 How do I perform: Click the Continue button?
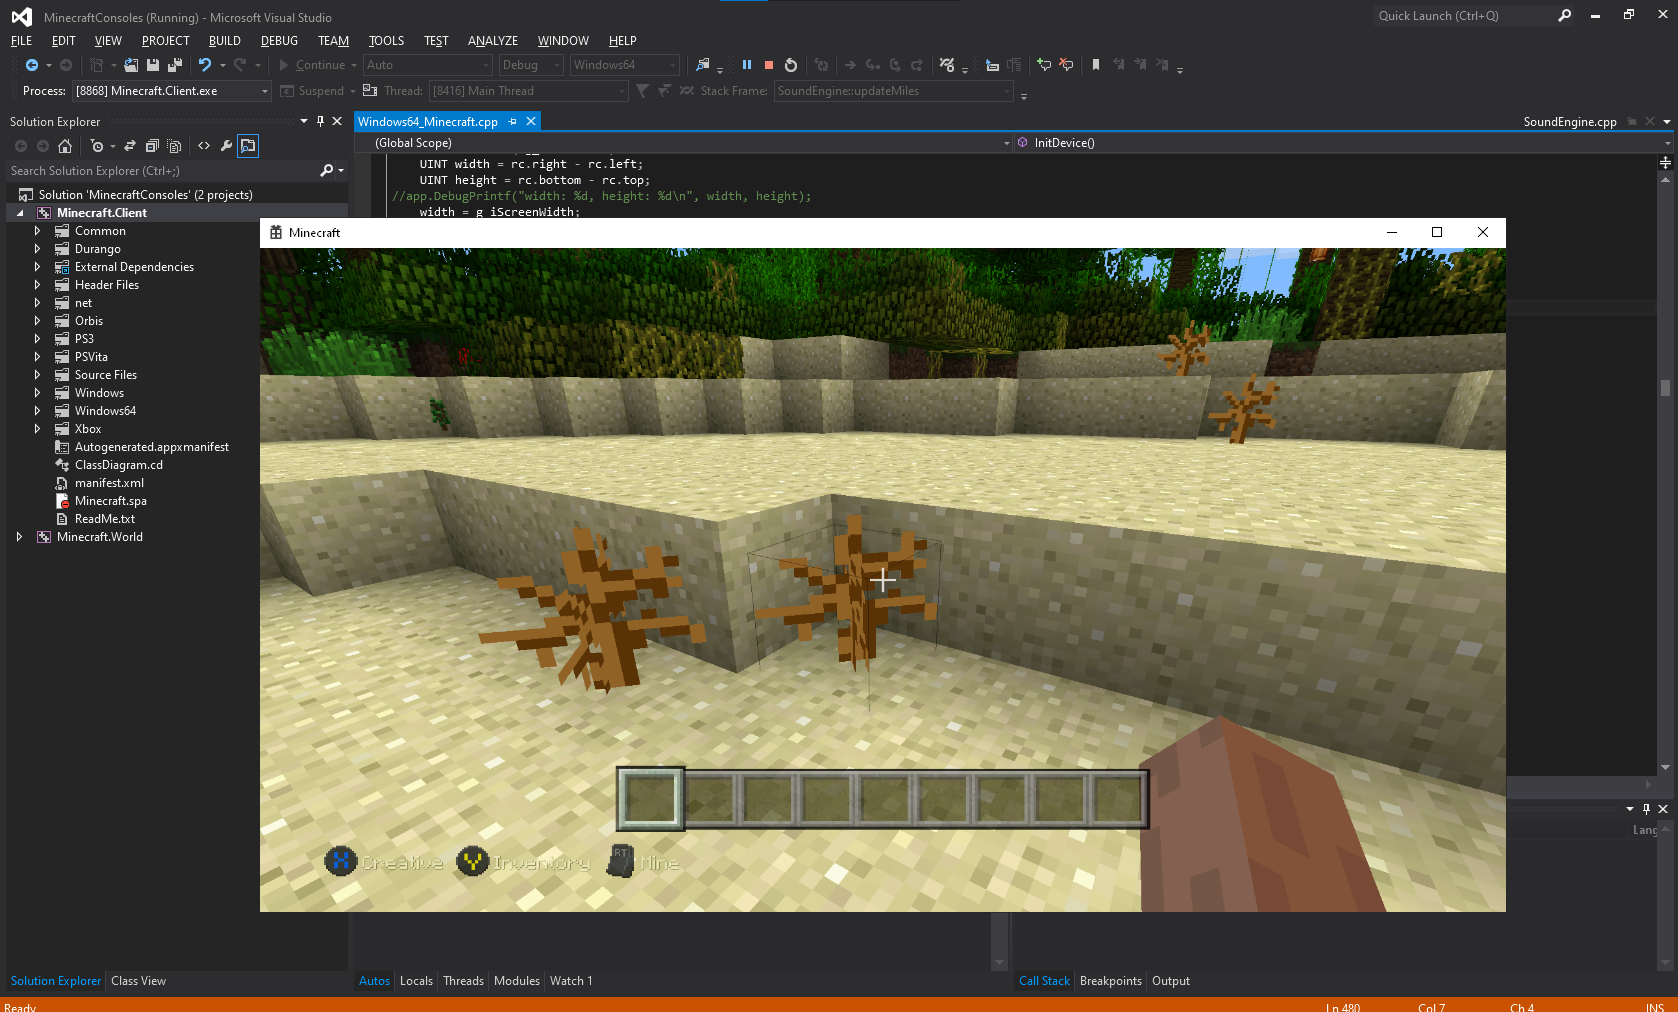(312, 65)
